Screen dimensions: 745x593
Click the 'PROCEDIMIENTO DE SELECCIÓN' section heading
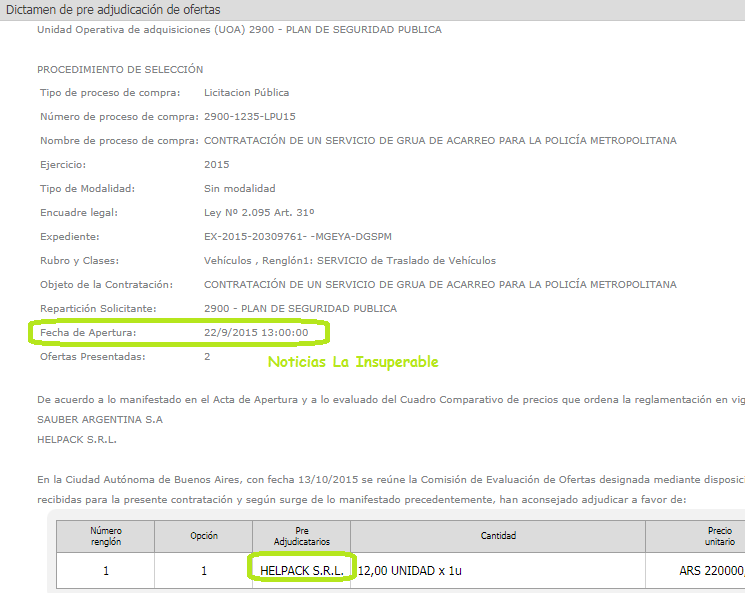[120, 69]
